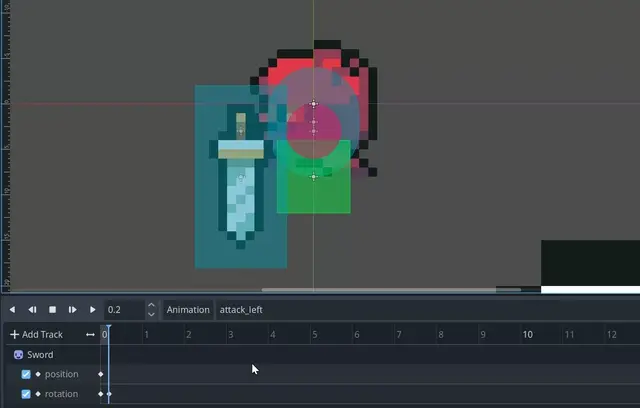Click the Sword track group label

click(40, 355)
